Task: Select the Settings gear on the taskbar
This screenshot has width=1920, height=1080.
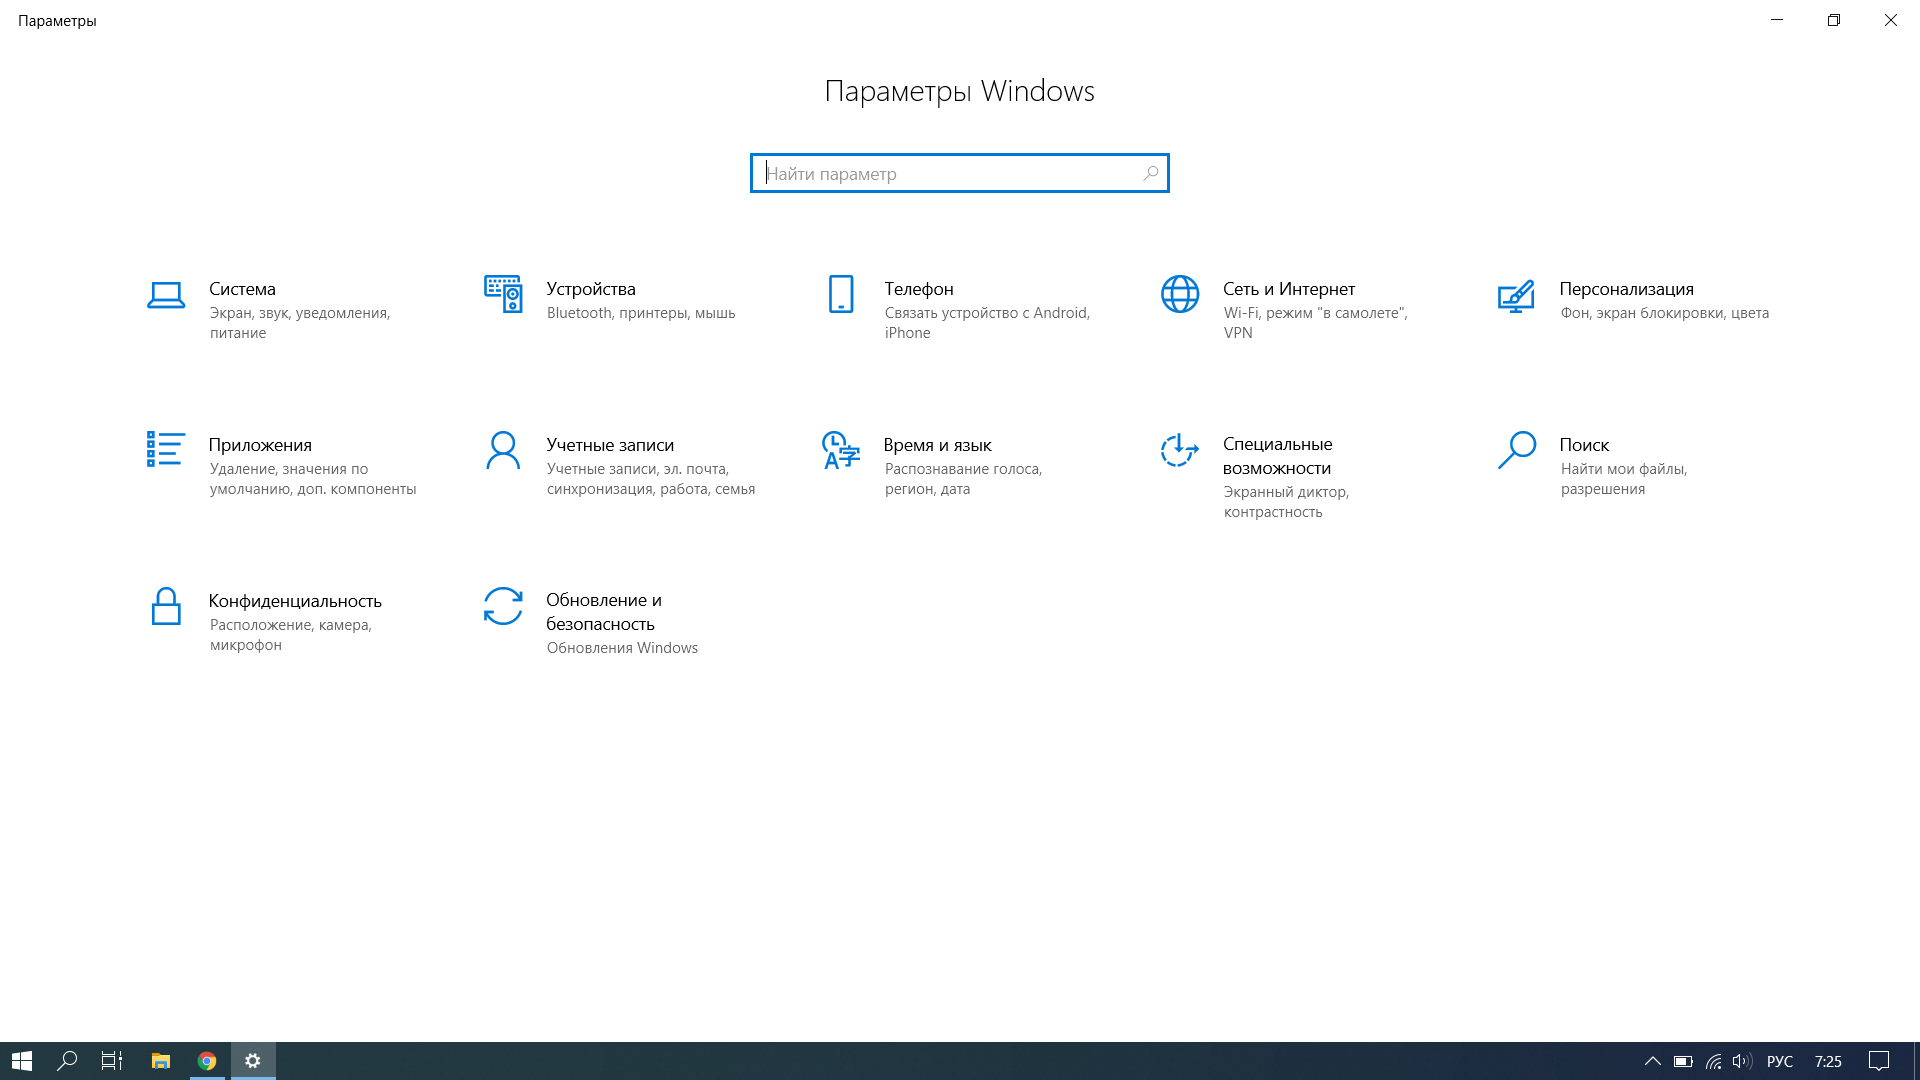Action: (253, 1061)
